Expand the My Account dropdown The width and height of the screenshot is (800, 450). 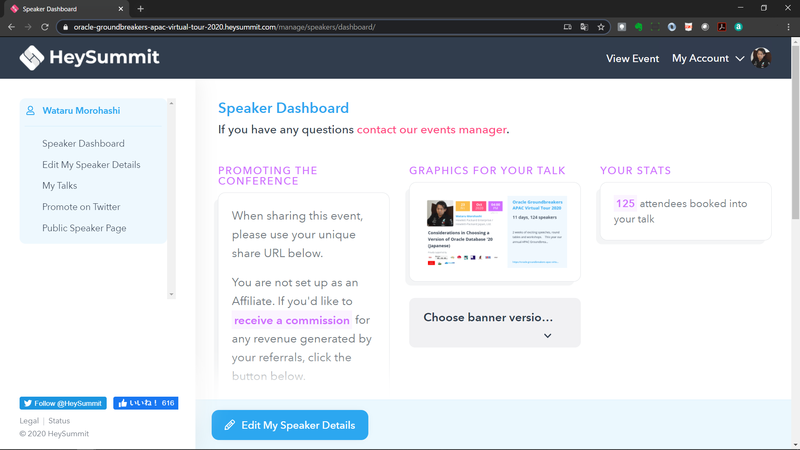[708, 58]
